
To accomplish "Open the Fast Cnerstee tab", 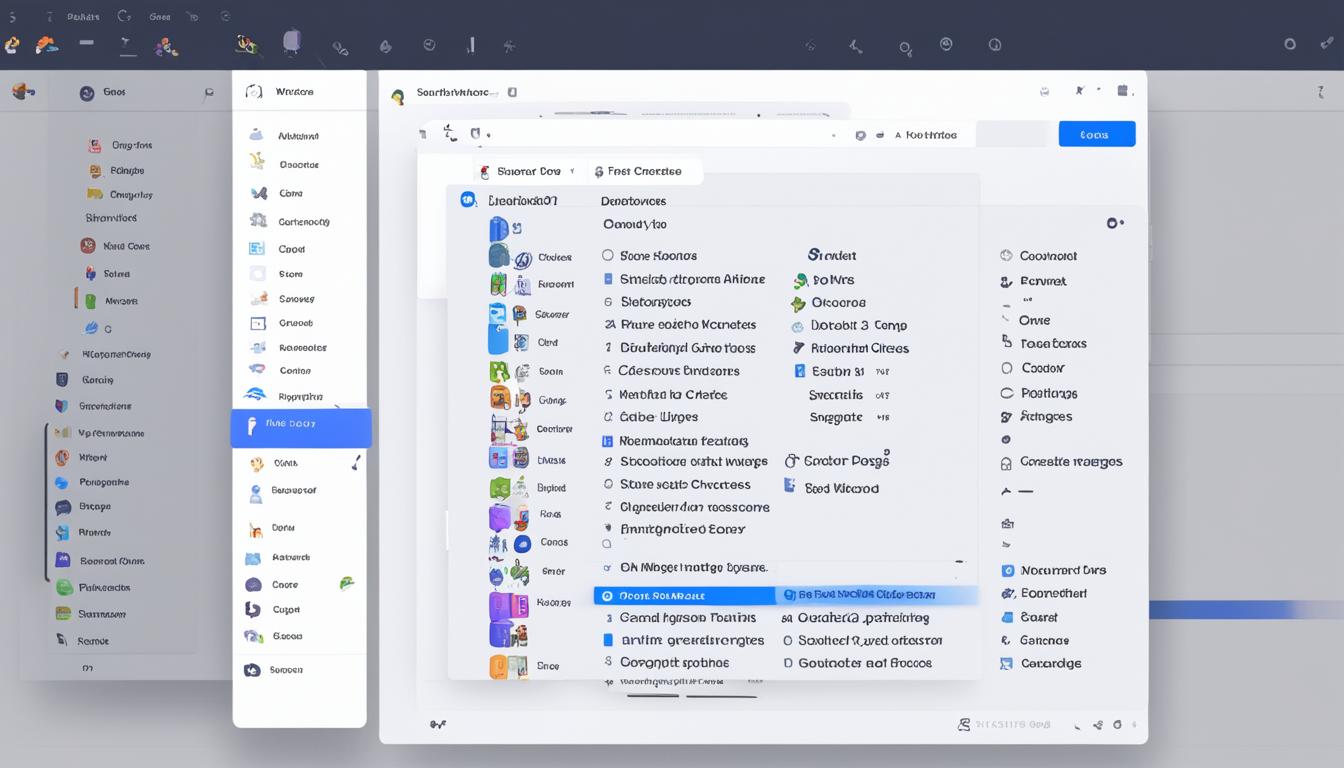I will [x=643, y=171].
